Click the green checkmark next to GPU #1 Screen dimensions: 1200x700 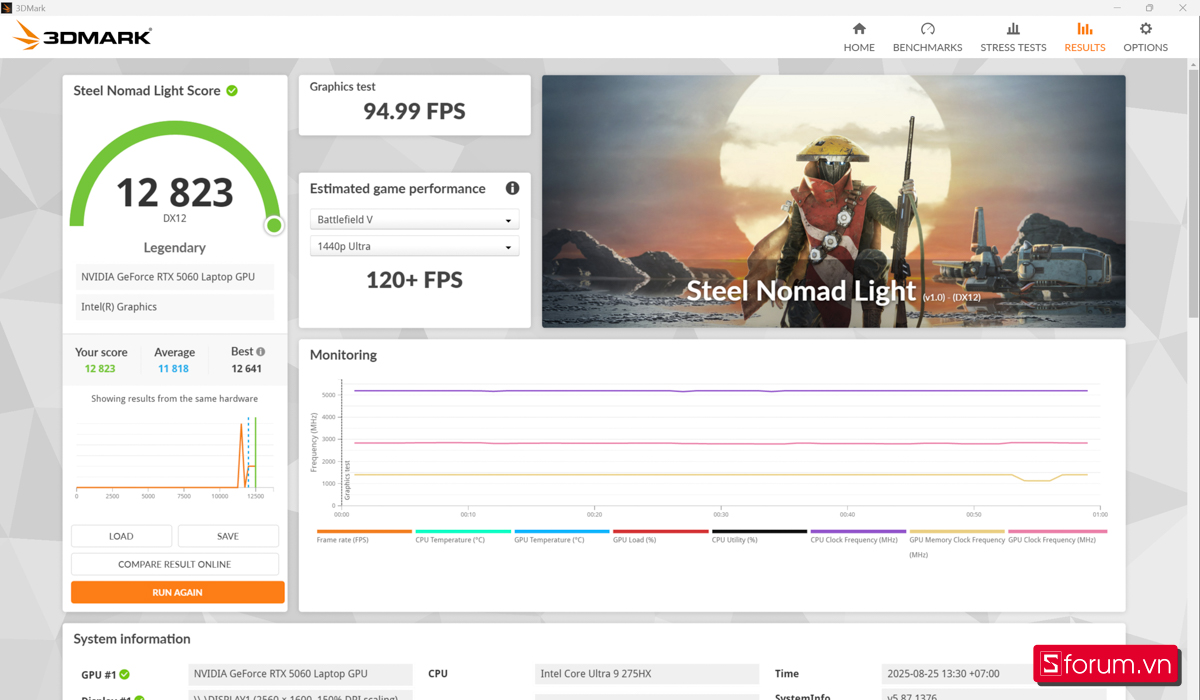pos(123,674)
